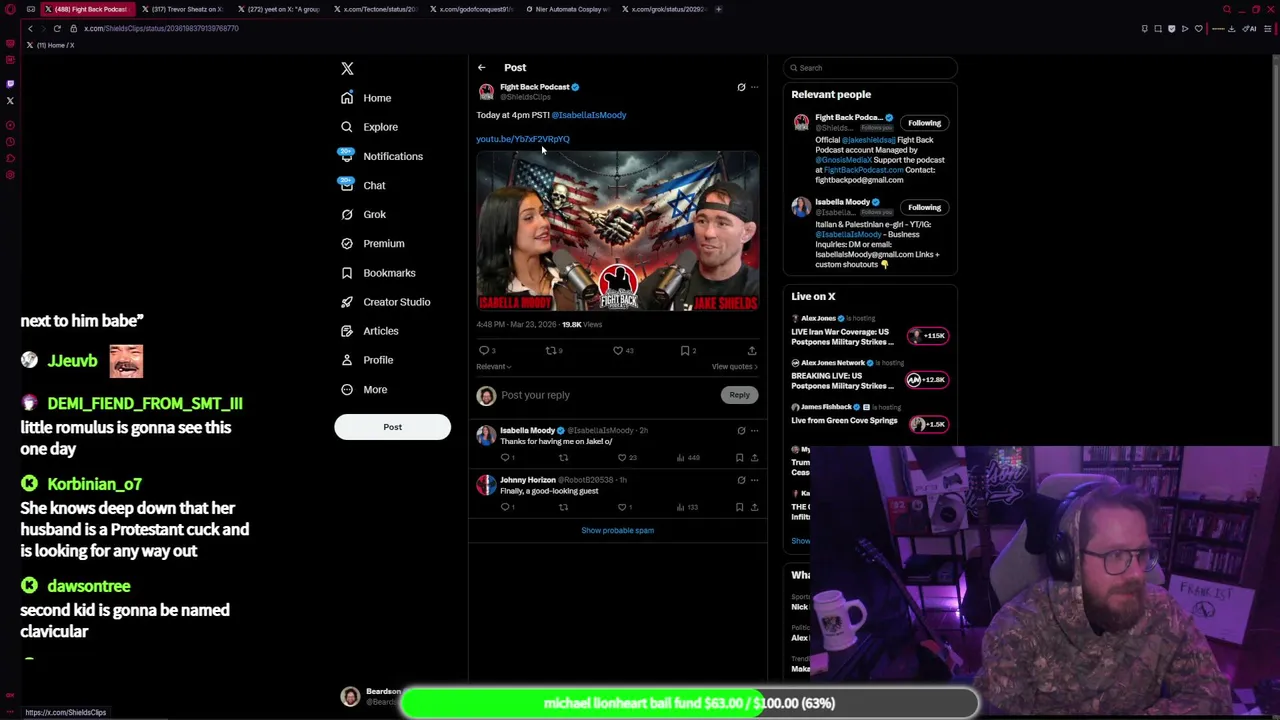
Task: Go back with the Post back arrow
Action: 481,68
